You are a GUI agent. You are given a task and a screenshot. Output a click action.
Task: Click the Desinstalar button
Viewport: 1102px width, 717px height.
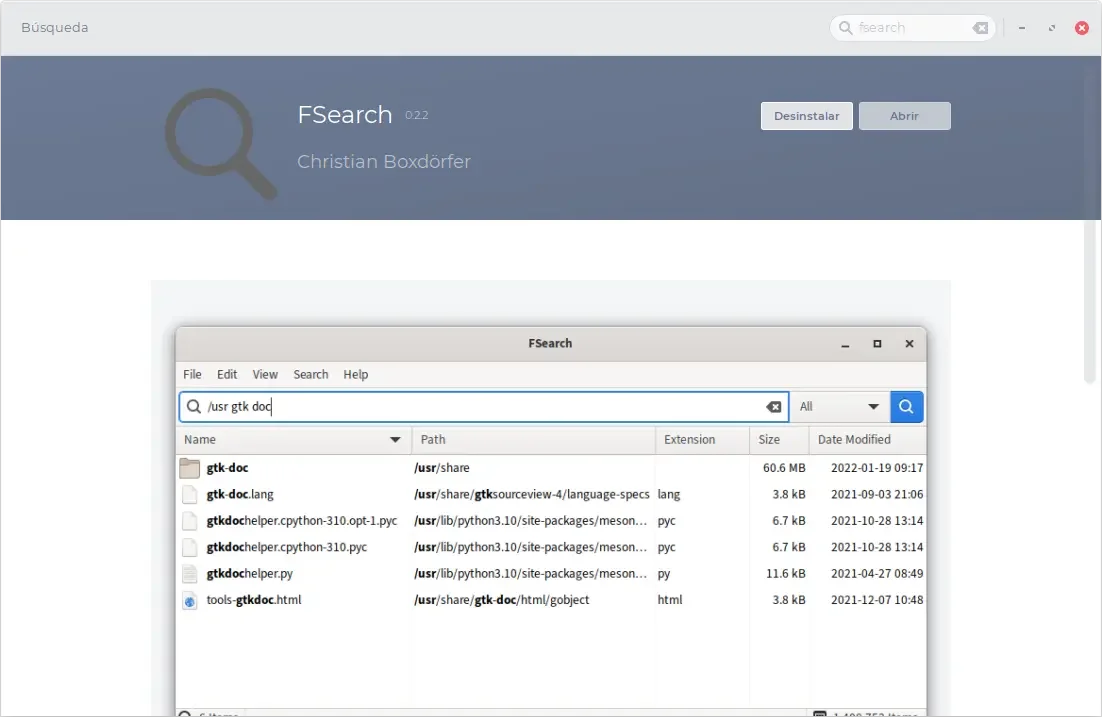806,115
